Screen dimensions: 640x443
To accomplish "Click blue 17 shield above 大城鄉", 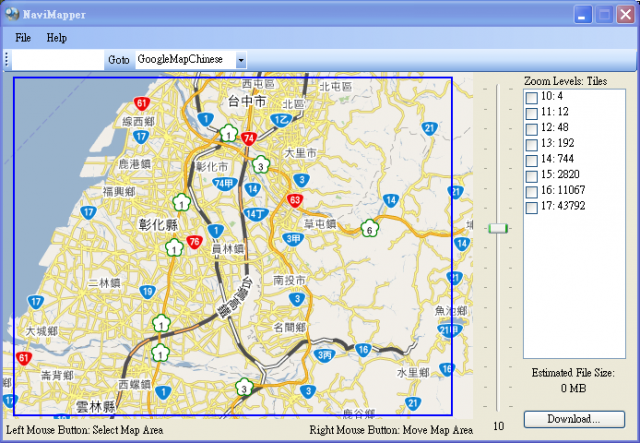I will point(36,303).
